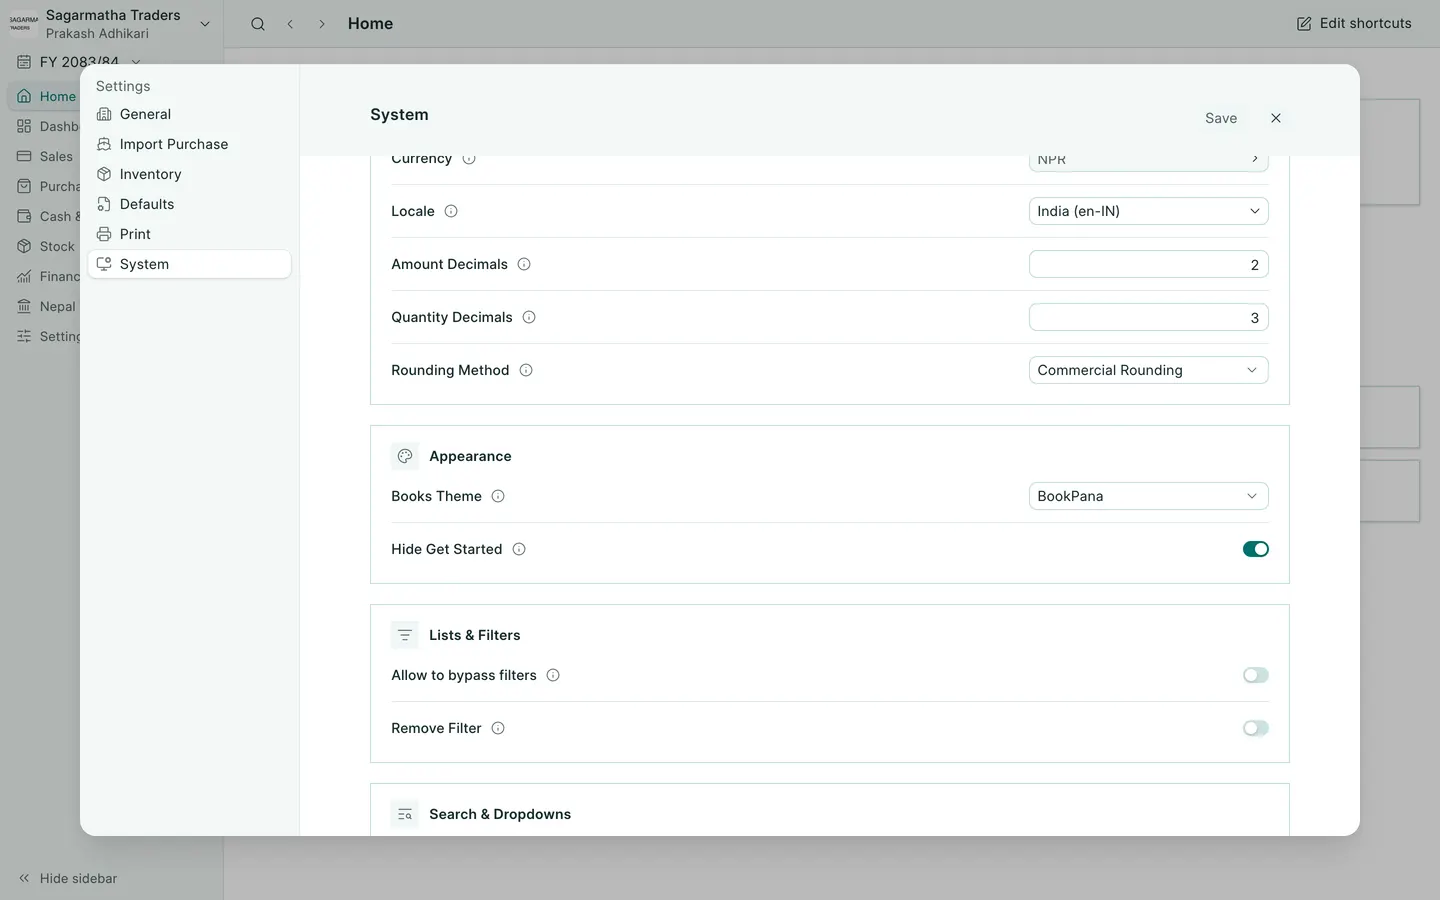Image resolution: width=1440 pixels, height=900 pixels.
Task: Disable the Hide Get Started toggle
Action: [1256, 549]
